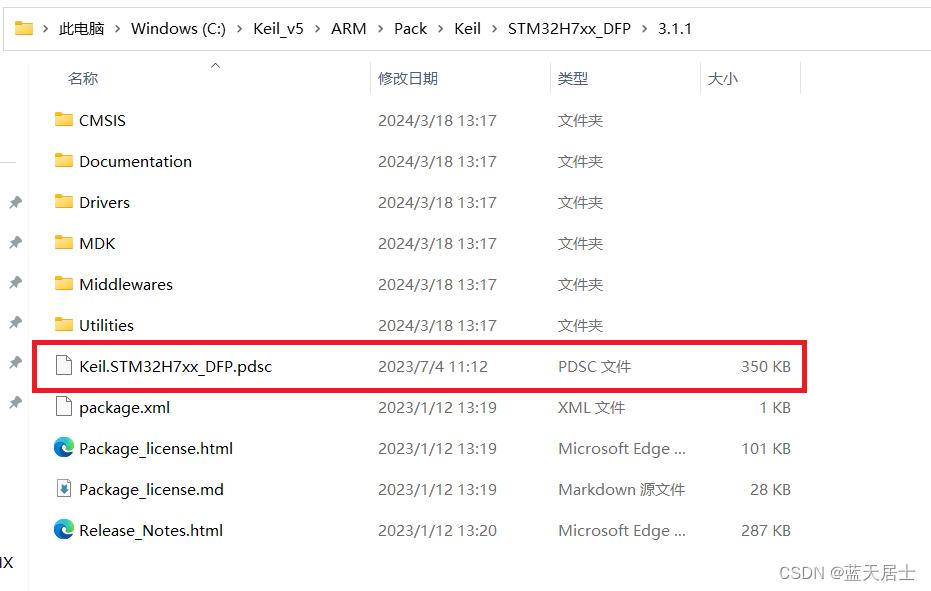Select the Keil.STM32H7xx_DFP.pdsc file name

[x=176, y=366]
